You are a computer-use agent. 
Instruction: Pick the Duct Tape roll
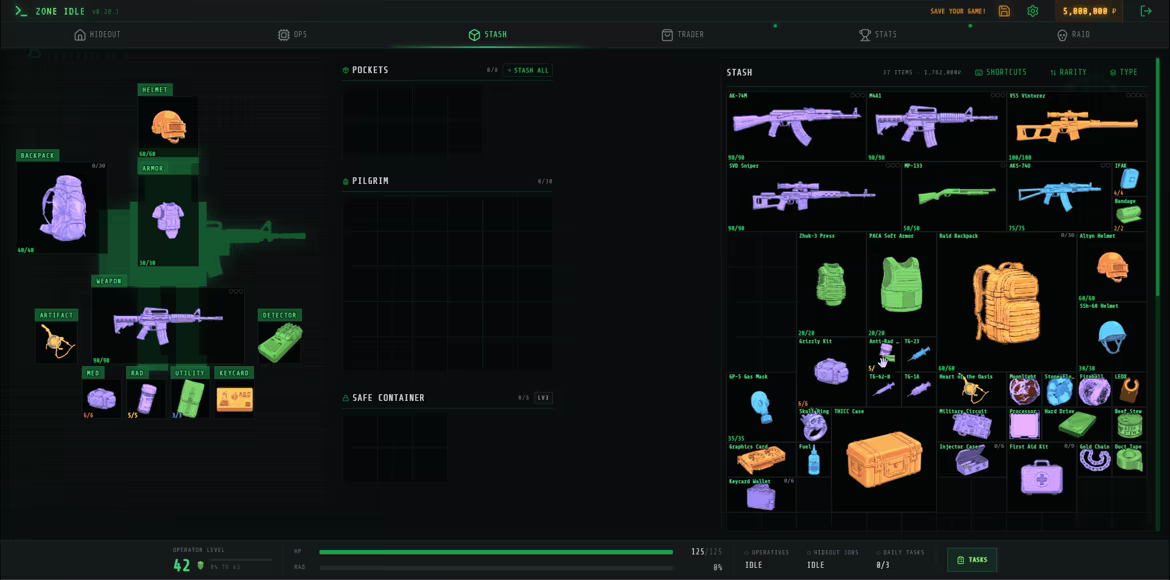tap(1130, 459)
